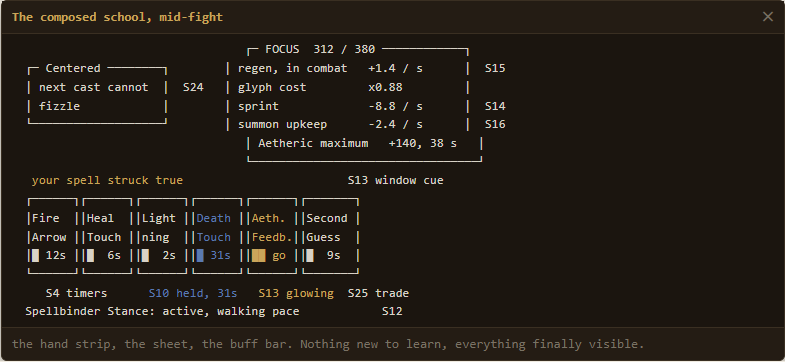785x362 pixels.
Task: Select the Second Guess spell slot
Action: (x=330, y=236)
